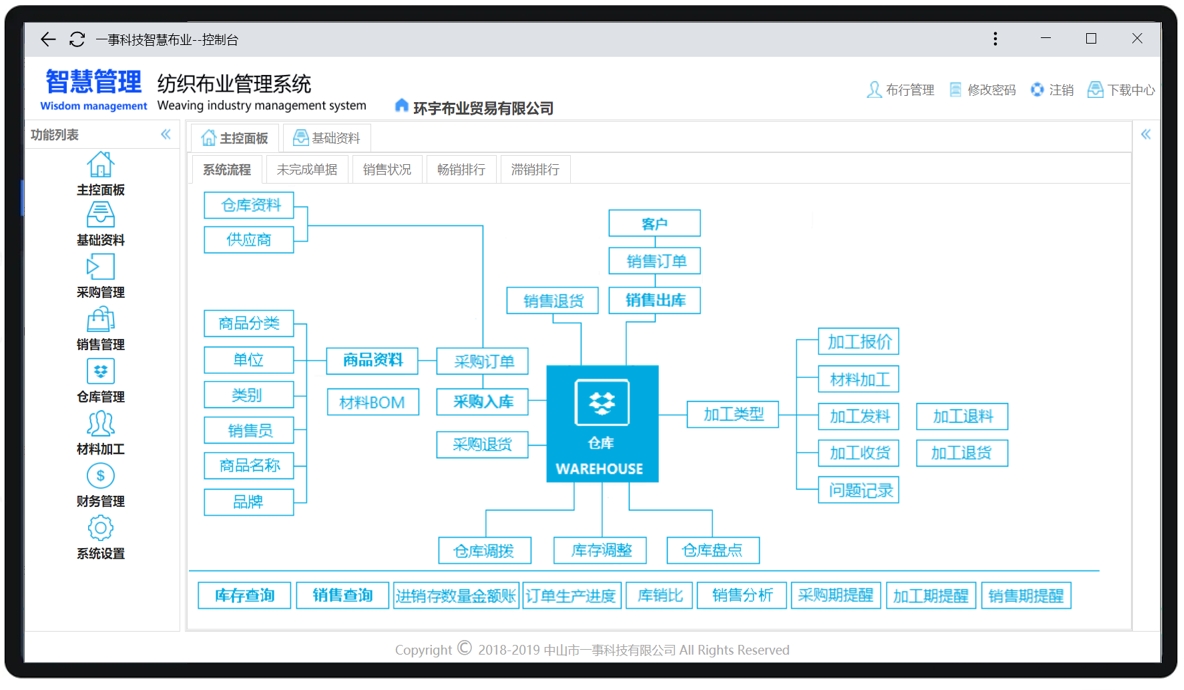Click the 注销 logout link
This screenshot has height=690, width=1184.
1051,90
